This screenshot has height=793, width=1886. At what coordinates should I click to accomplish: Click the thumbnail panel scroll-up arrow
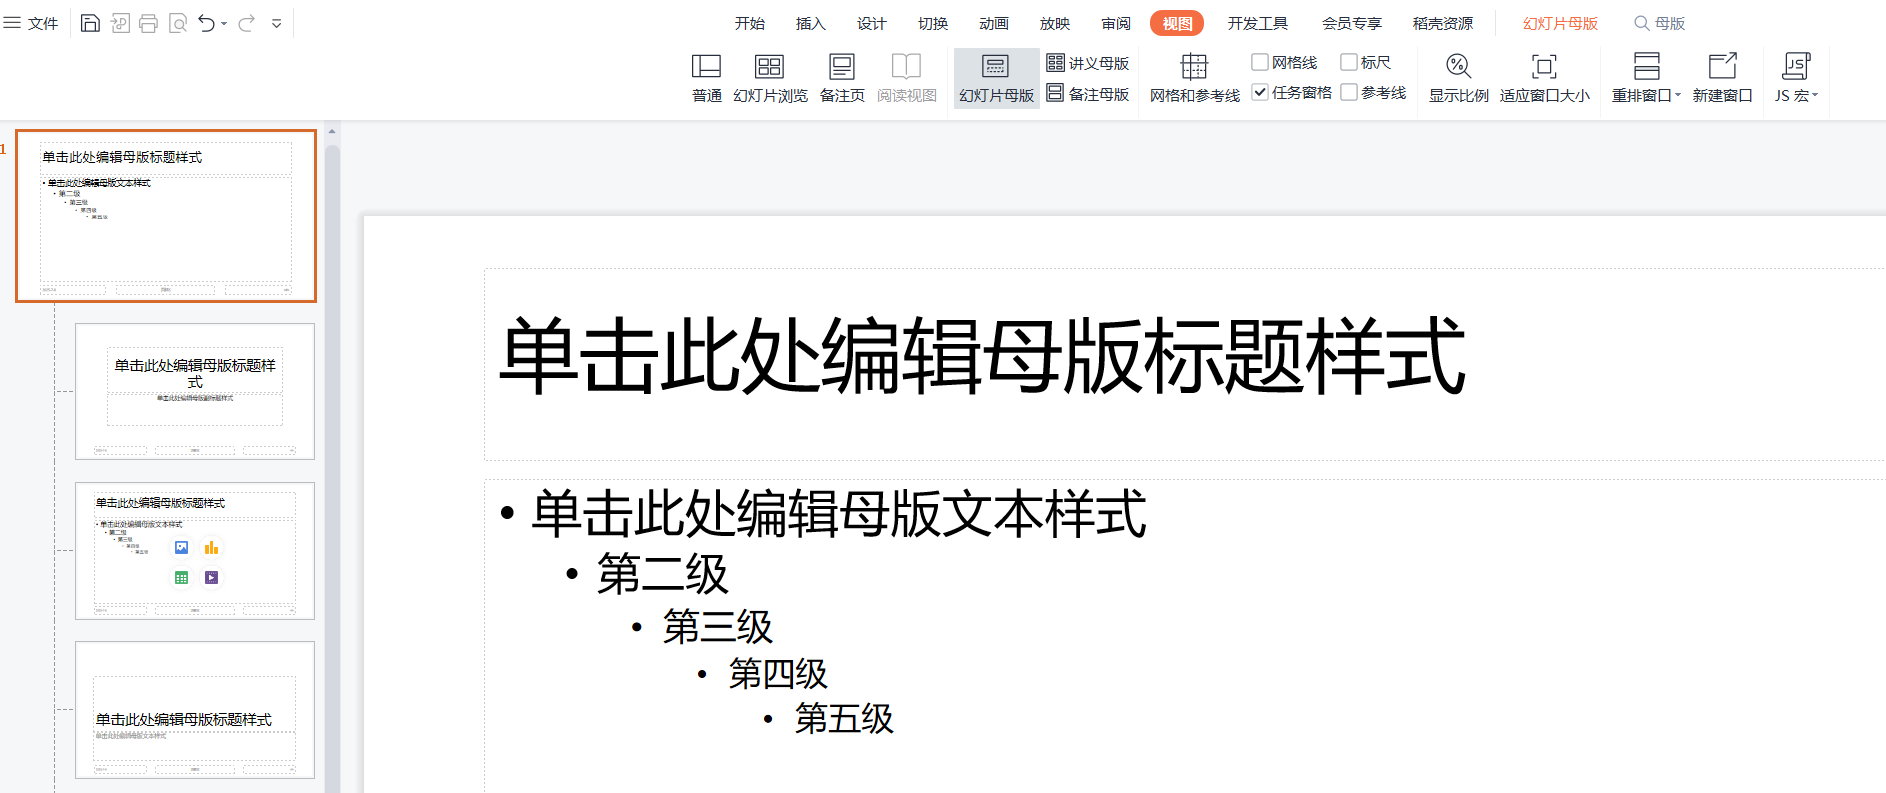click(x=332, y=132)
